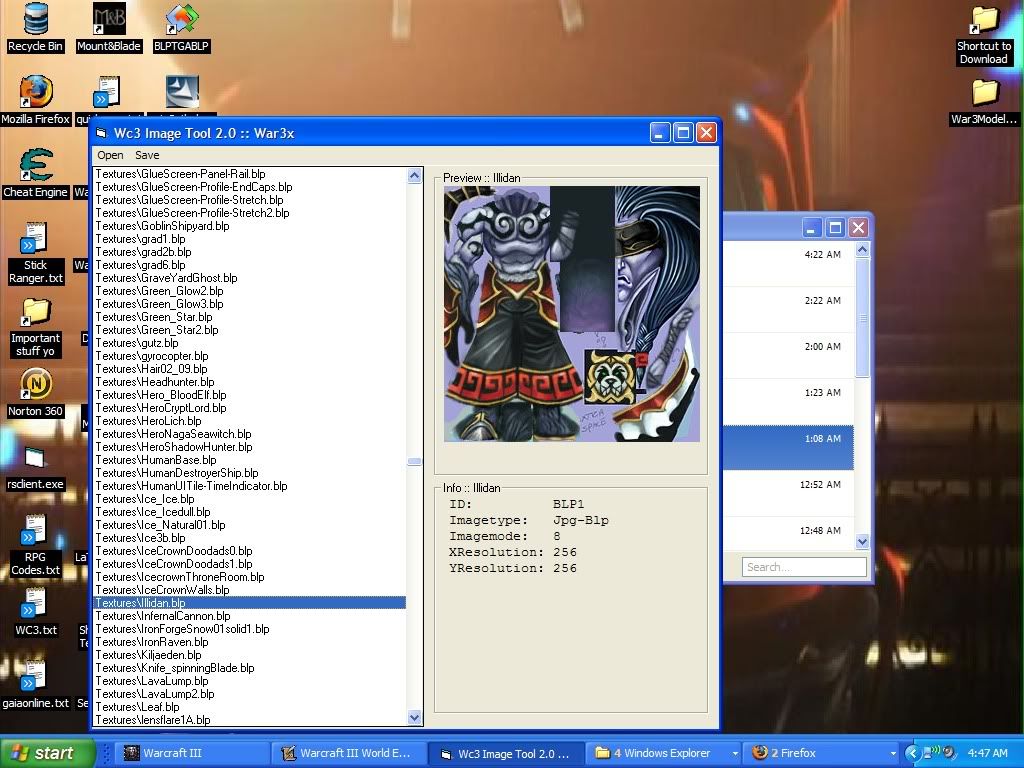Click the texture list scrollbar thumb
This screenshot has height=768, width=1024.
(414, 461)
